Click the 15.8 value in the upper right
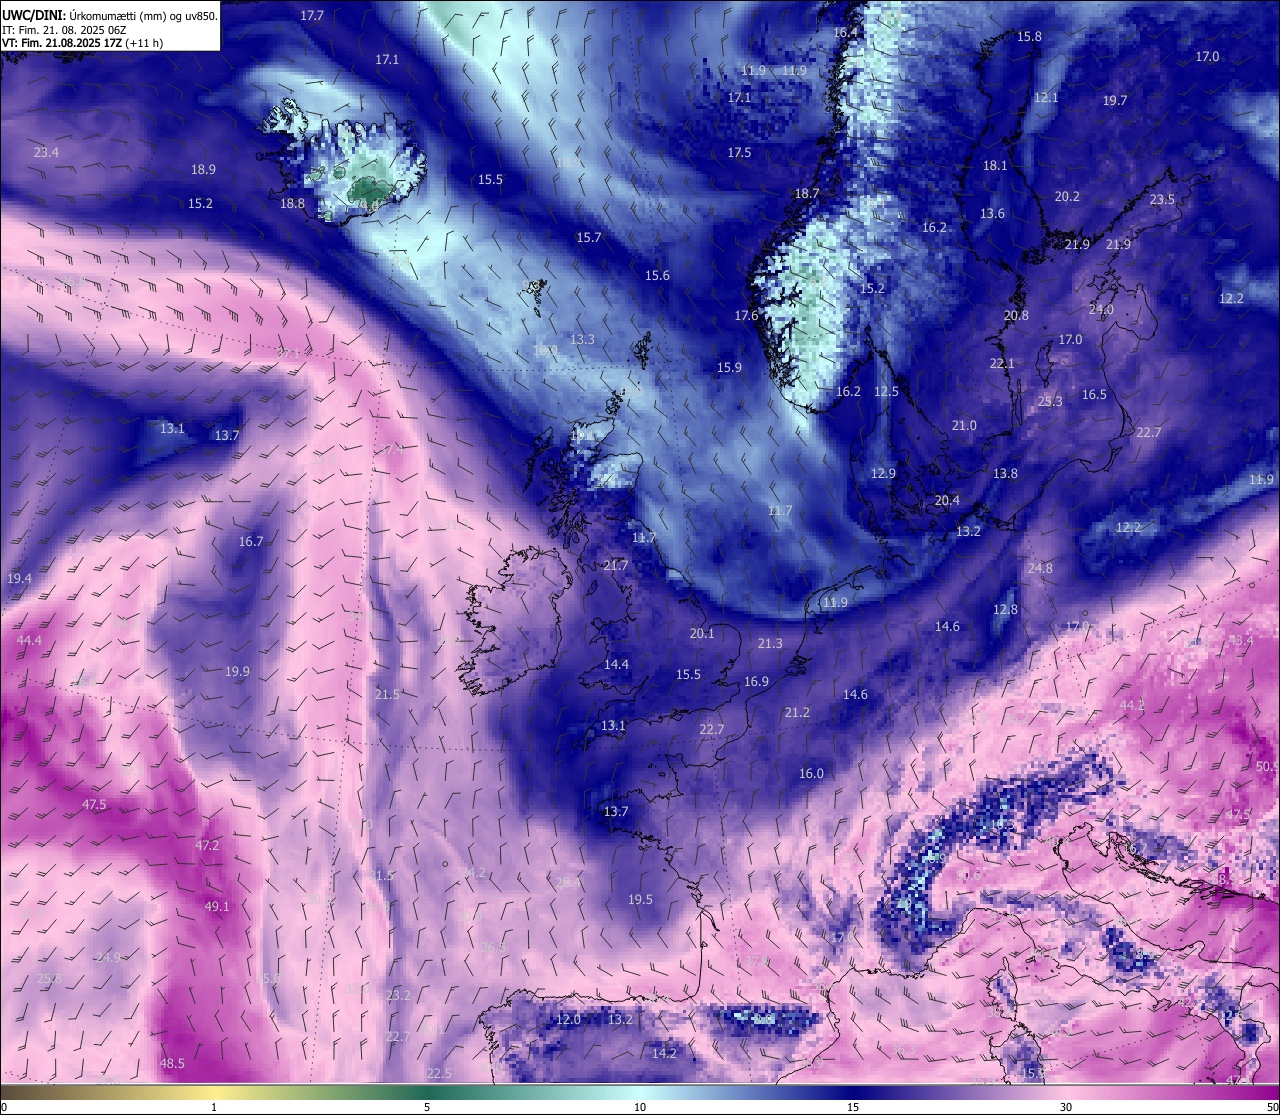1280x1115 pixels. [1029, 36]
